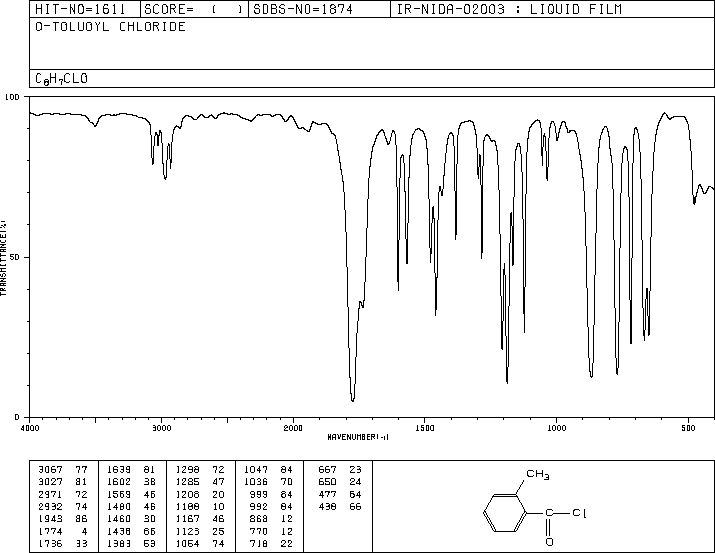This screenshot has height=553, width=715.
Task: Click the 500 wavenumber axis label
Action: tap(688, 428)
